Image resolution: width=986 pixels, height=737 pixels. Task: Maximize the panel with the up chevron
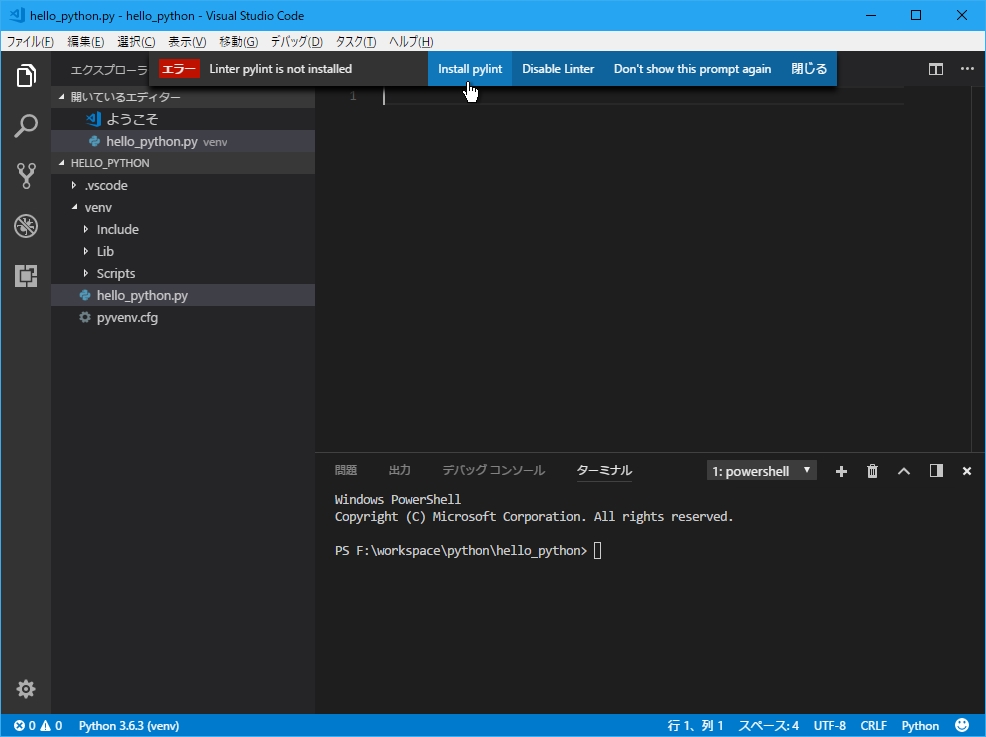point(904,471)
